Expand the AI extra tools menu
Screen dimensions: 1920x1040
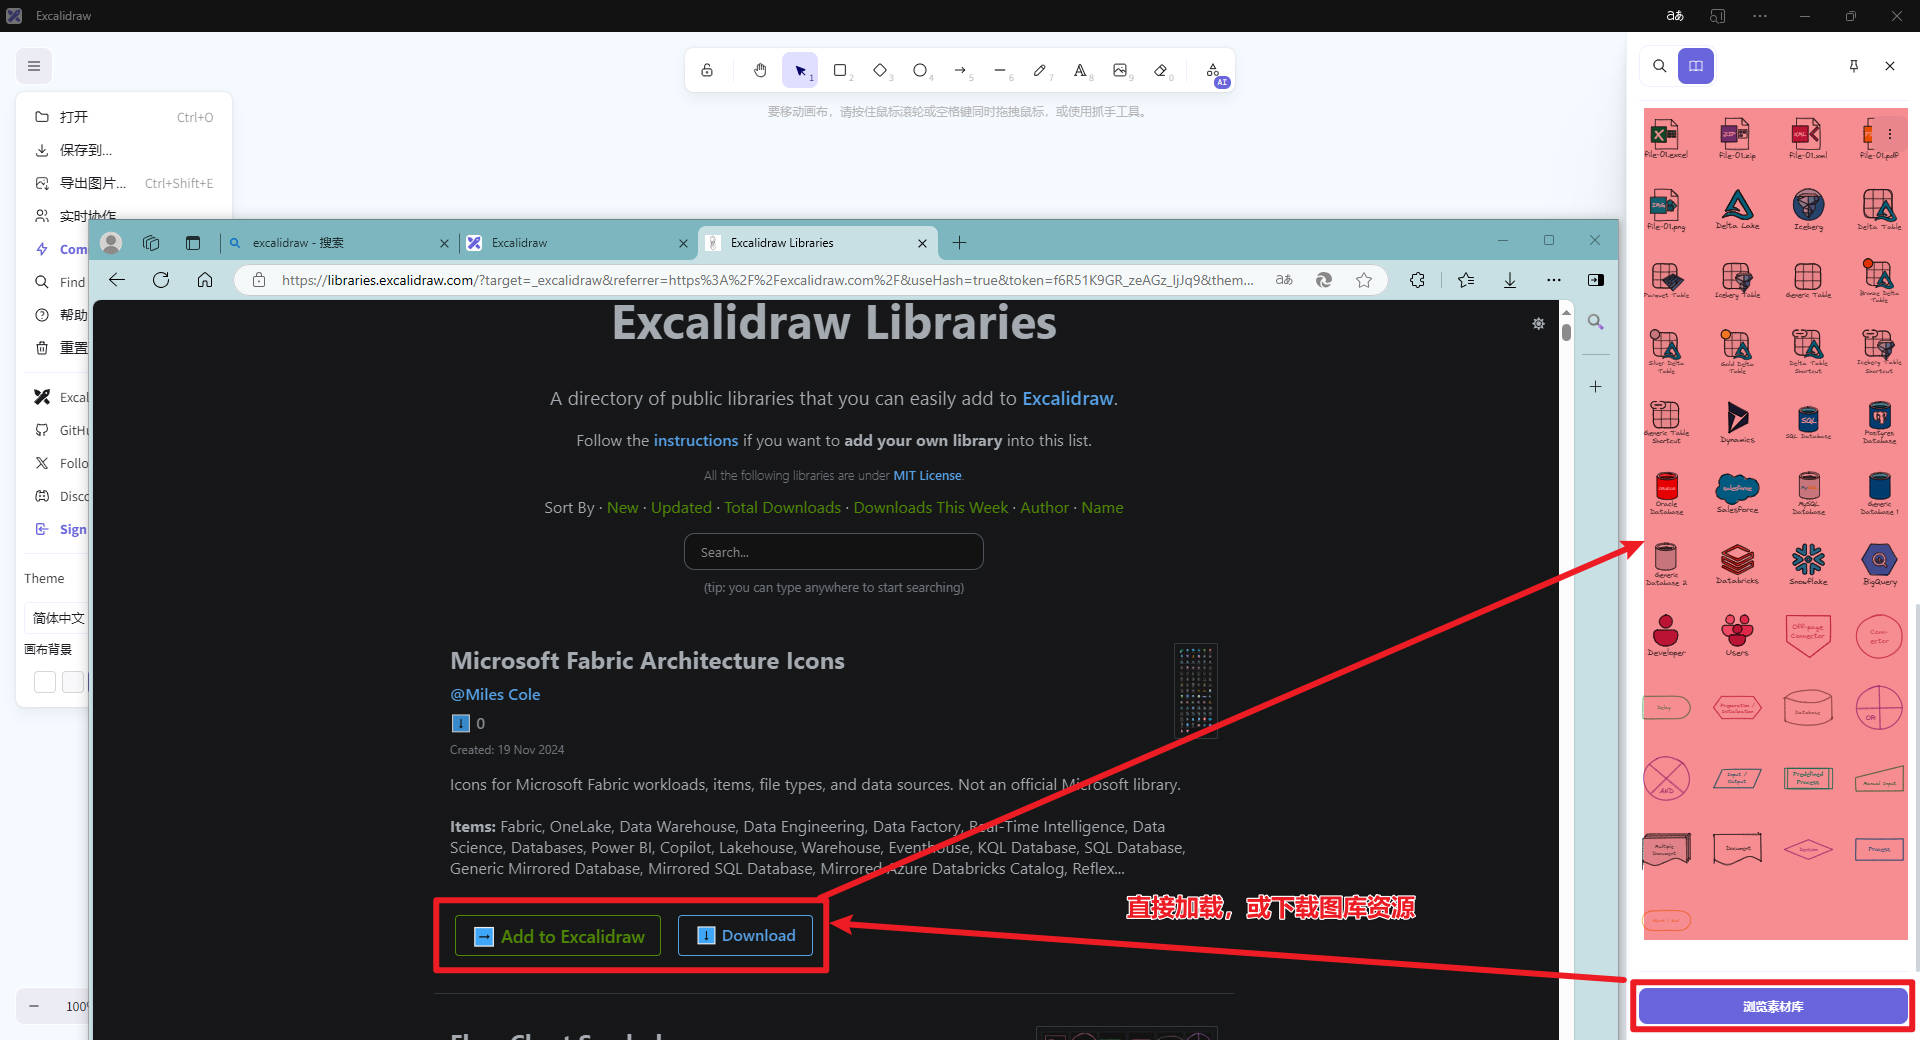tap(1214, 72)
